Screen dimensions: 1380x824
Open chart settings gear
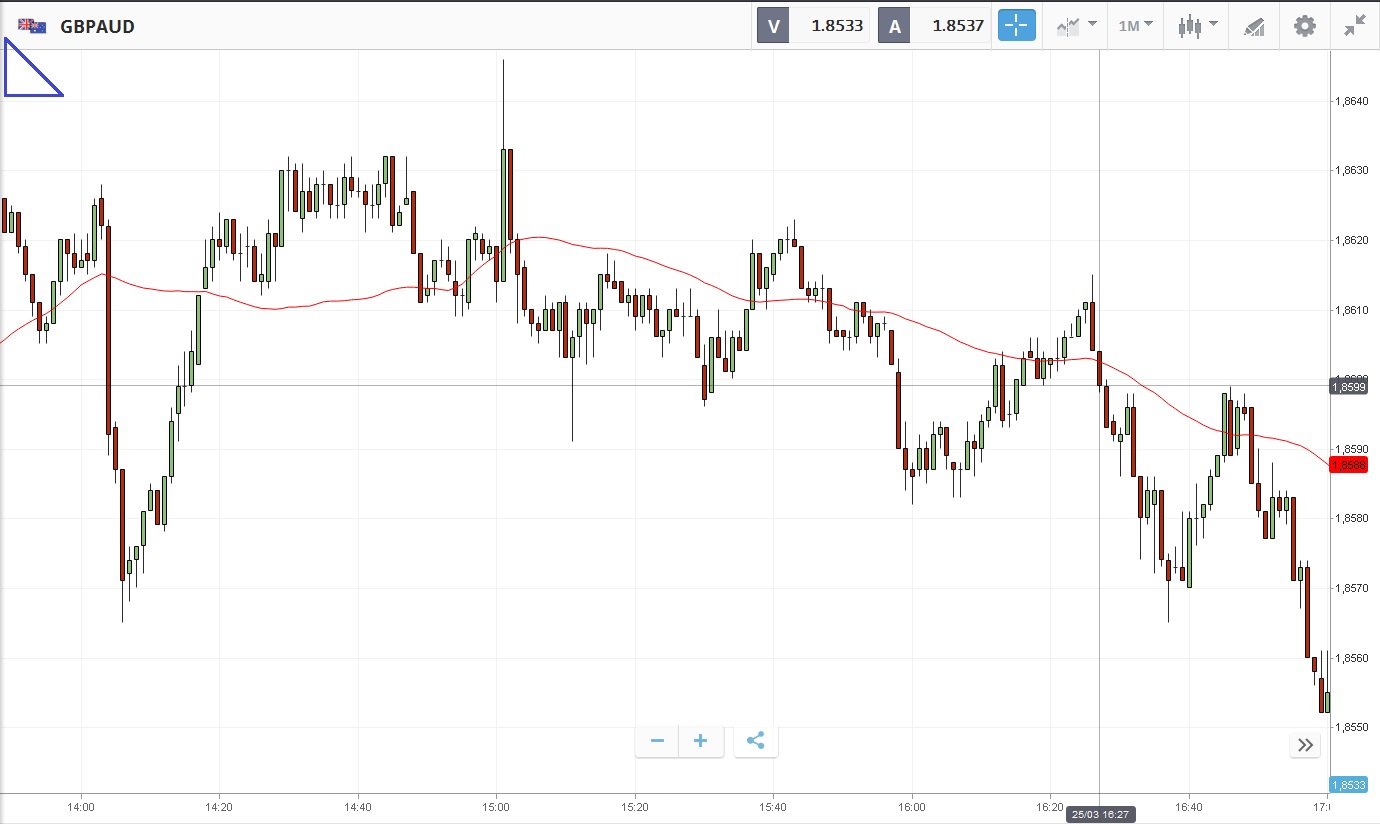point(1305,26)
